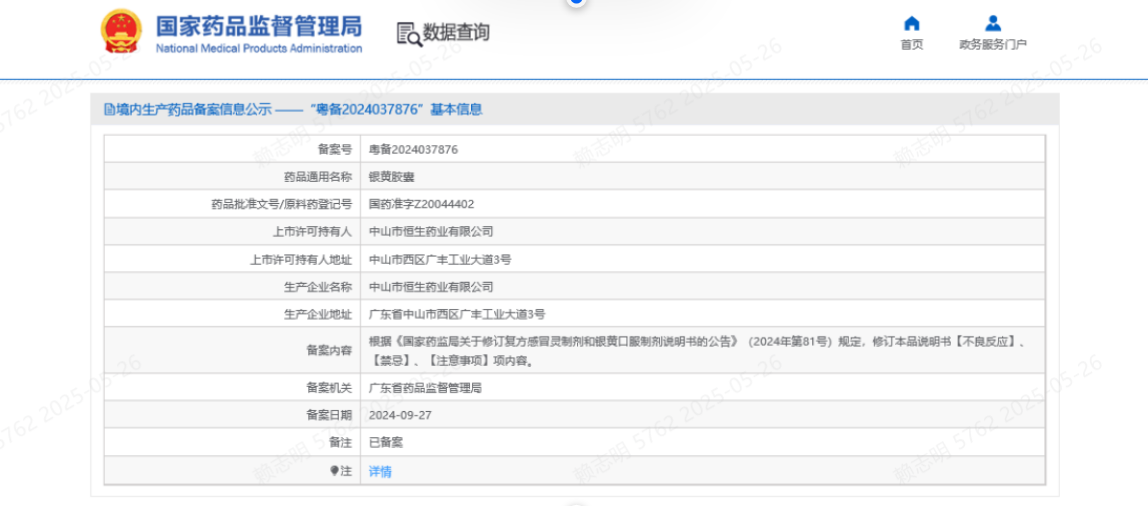1148x506 pixels.
Task: Open 政务服务门户 text label
Action: click(992, 45)
